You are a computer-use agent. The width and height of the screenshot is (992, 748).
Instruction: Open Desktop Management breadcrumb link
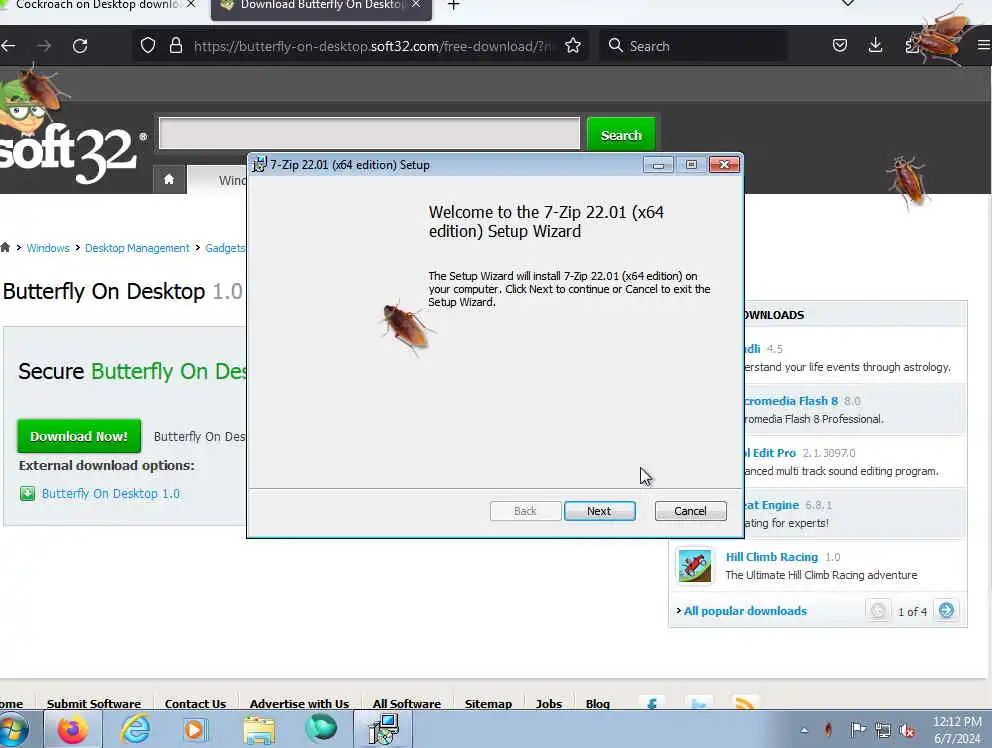point(137,248)
